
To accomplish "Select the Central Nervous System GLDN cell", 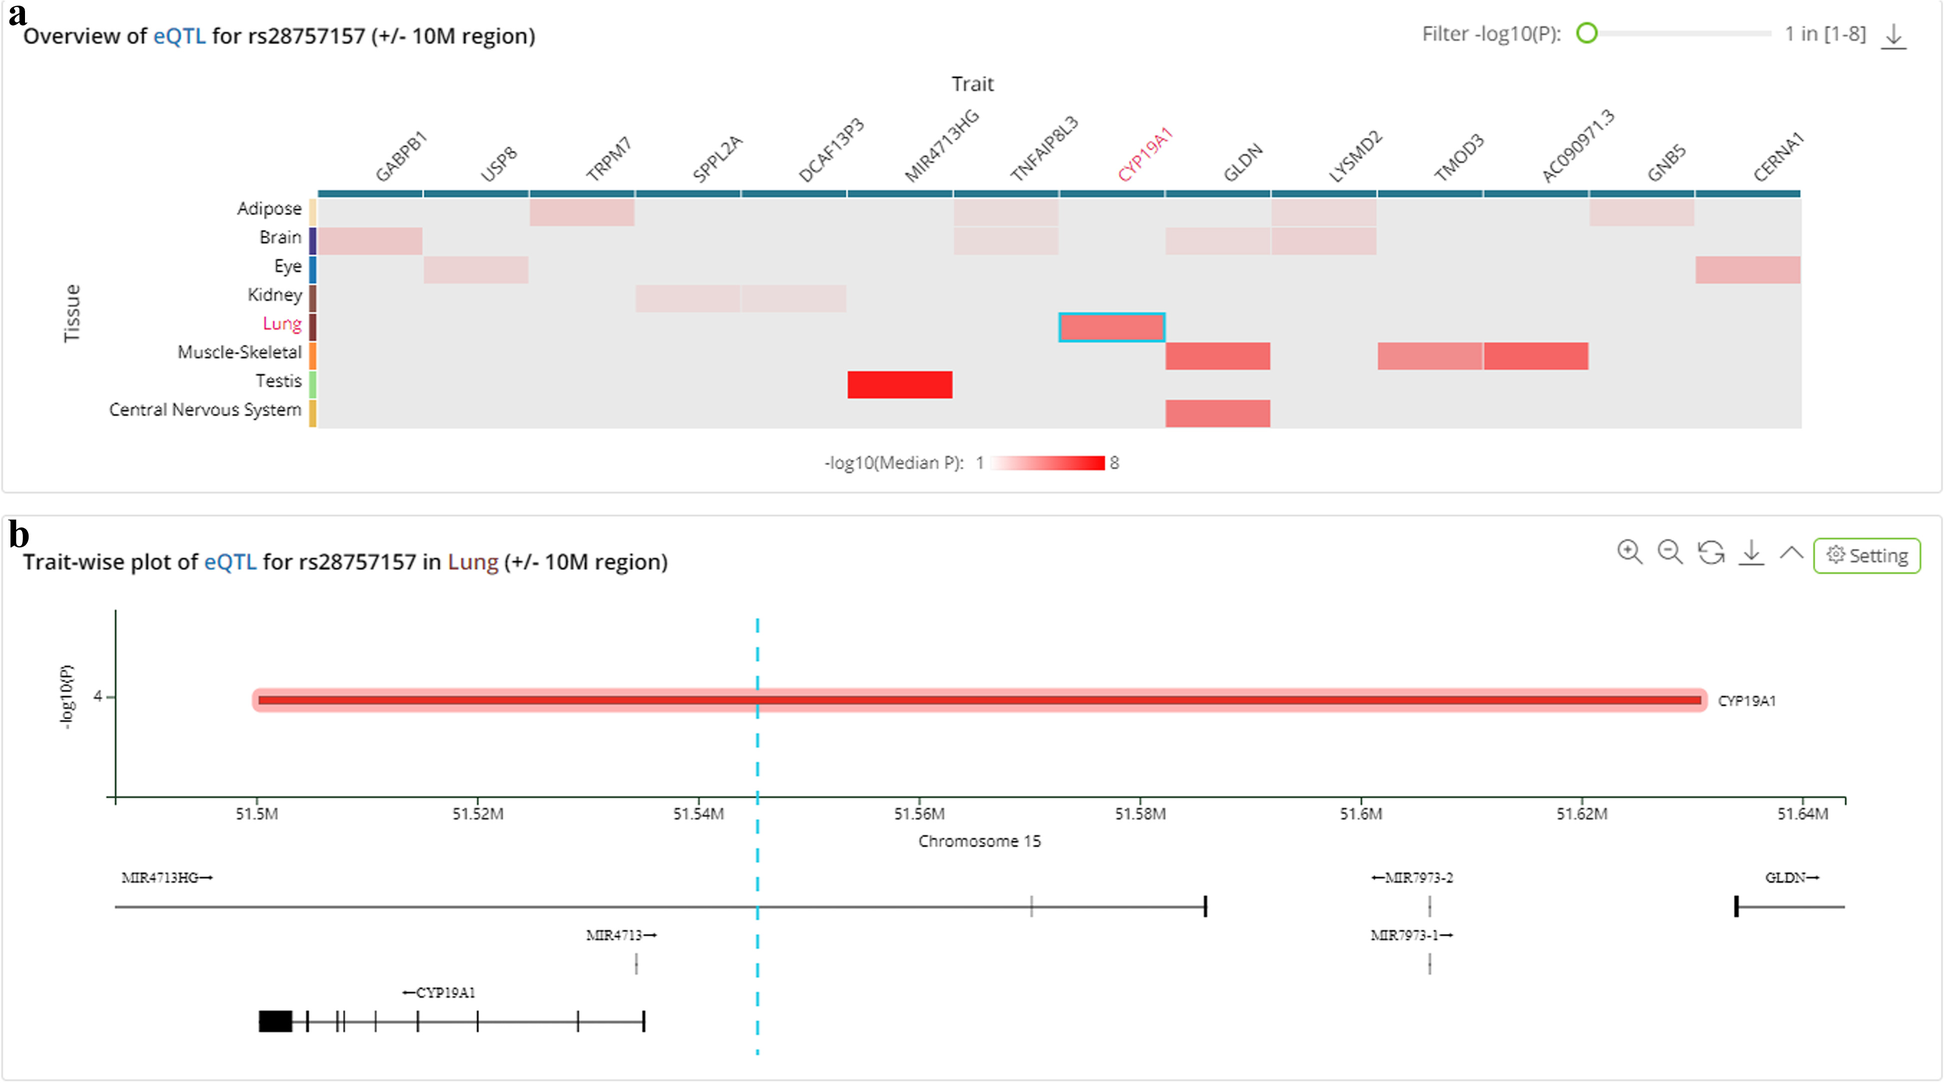I will pyautogui.click(x=1218, y=414).
